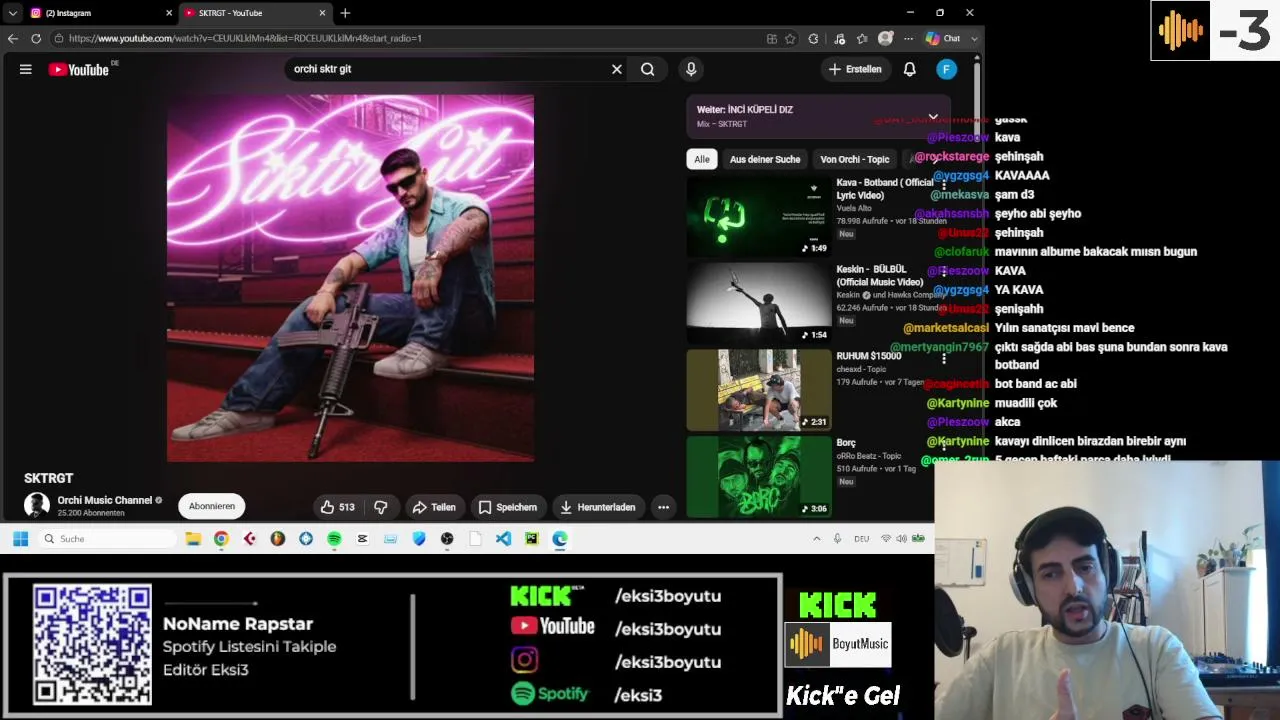Open Spotify from the taskbar
This screenshot has width=1280, height=720.
click(x=334, y=538)
